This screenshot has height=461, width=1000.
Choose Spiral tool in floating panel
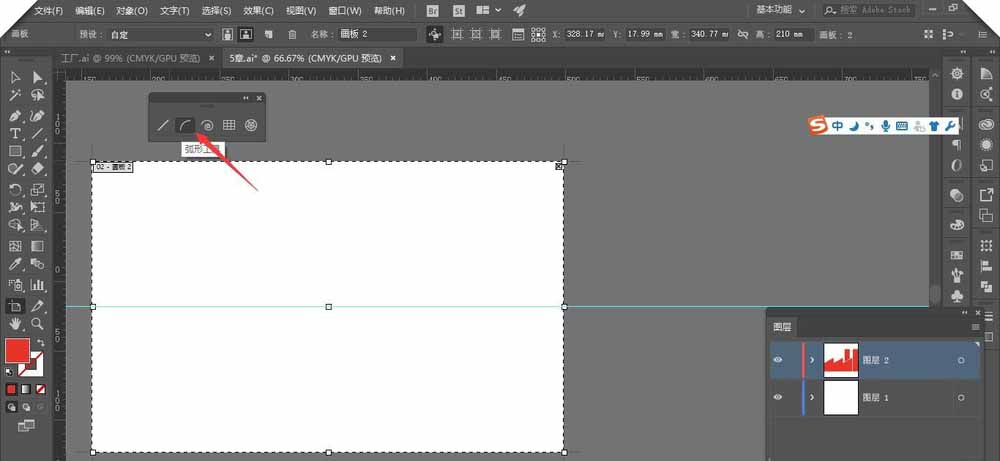pos(207,126)
